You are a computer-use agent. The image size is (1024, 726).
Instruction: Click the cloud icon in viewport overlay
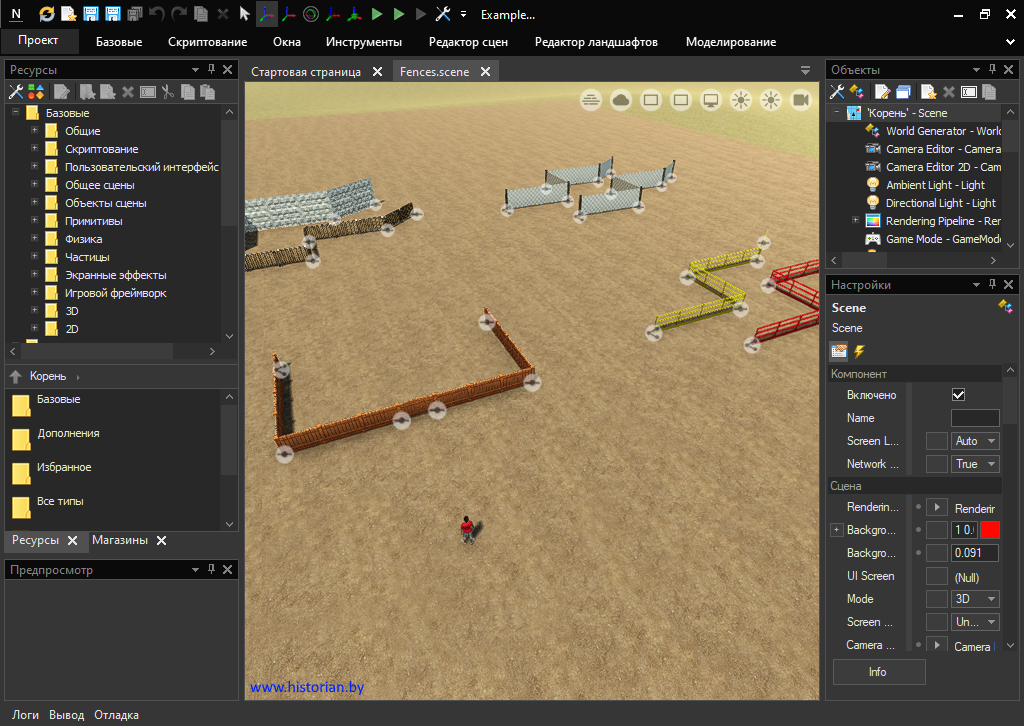pos(620,100)
